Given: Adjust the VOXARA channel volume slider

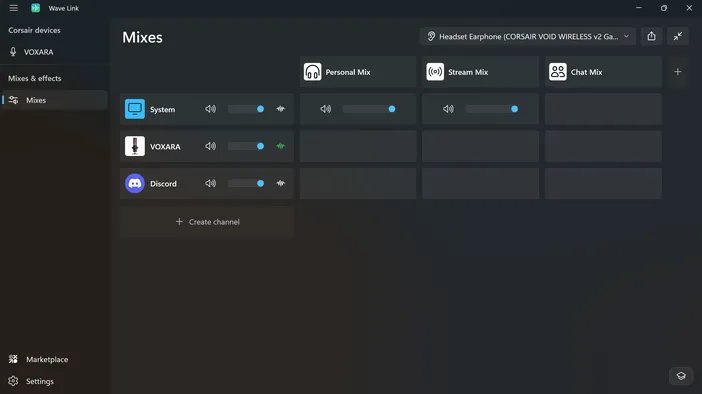Looking at the screenshot, I should (246, 146).
